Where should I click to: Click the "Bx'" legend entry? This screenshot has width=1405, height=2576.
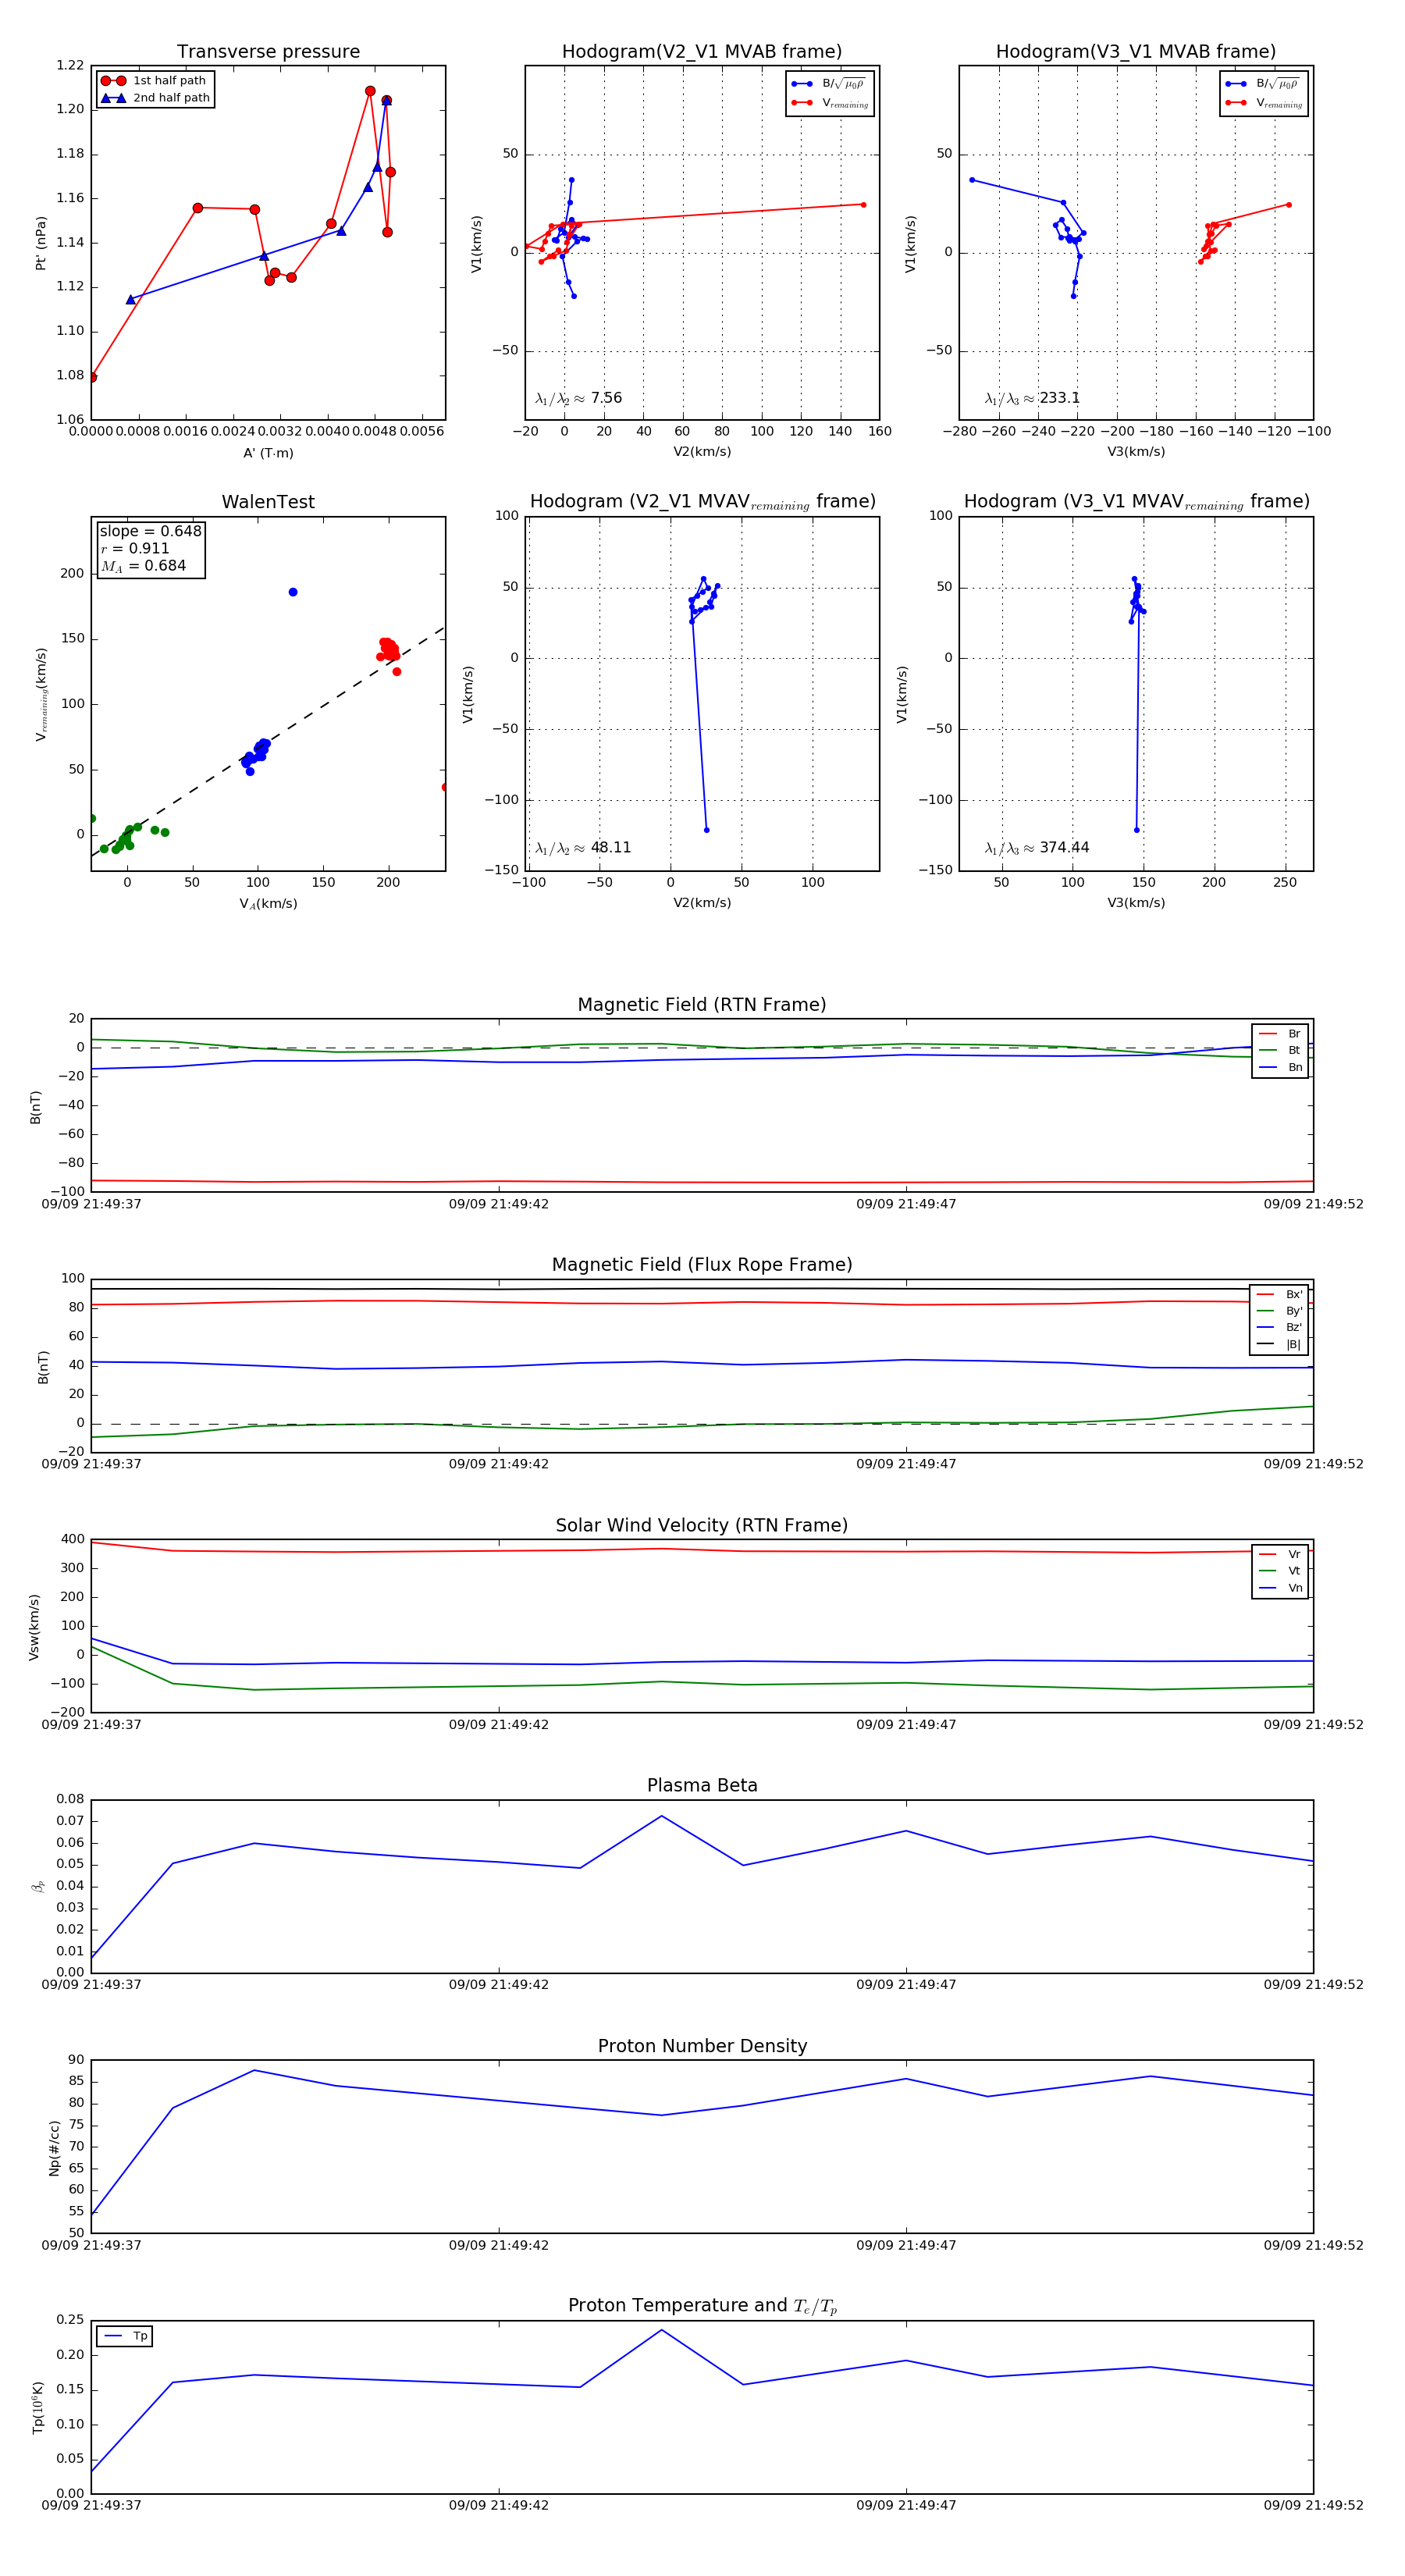coord(1279,1294)
